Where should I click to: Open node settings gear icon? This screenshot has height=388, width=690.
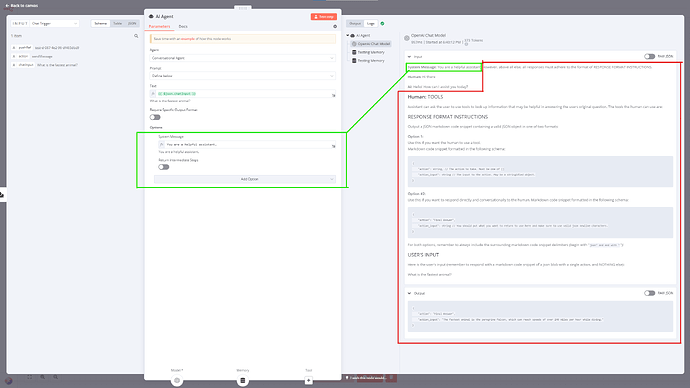click(335, 26)
